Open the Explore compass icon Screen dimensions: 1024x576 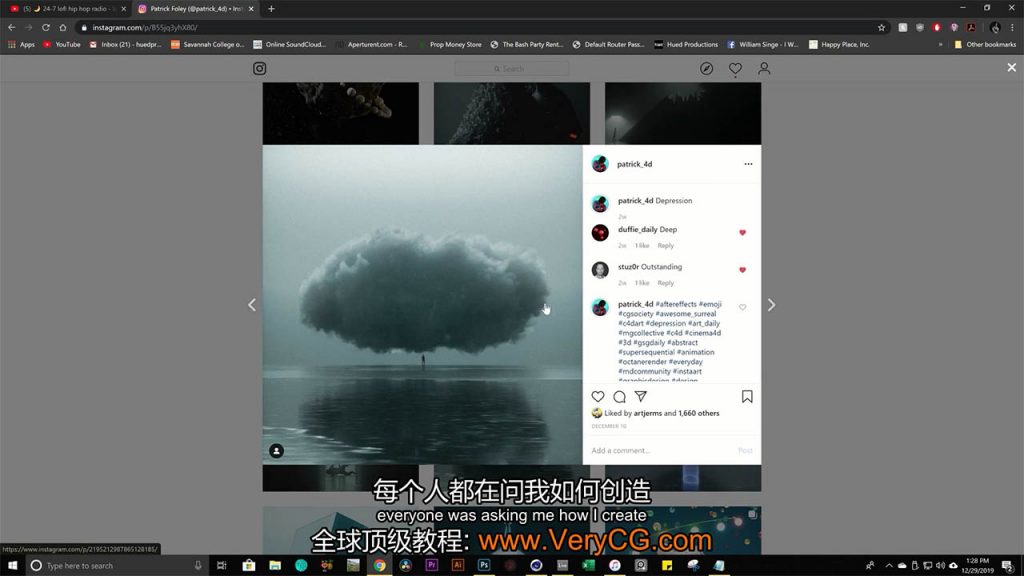point(707,69)
